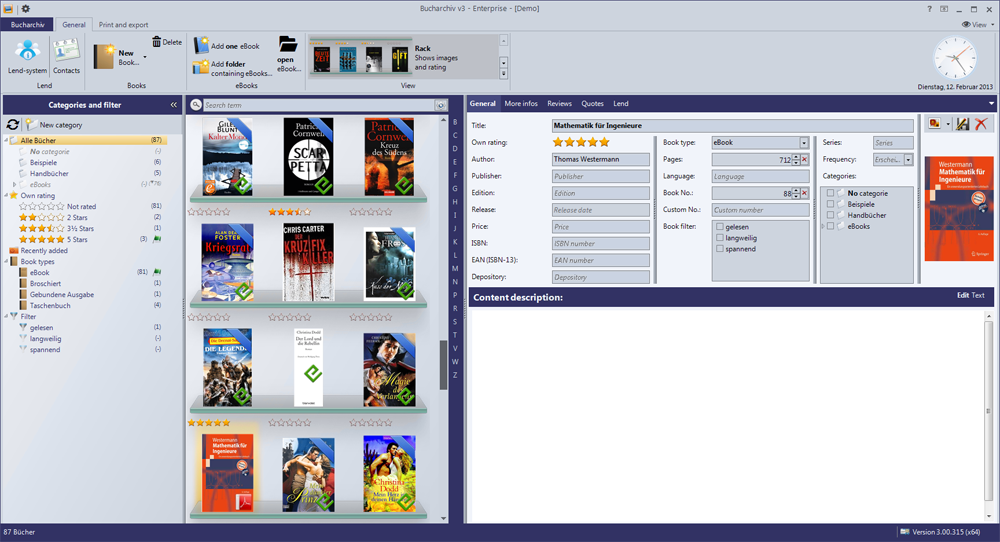Check the langweilig book filter
This screenshot has height=542, width=1000.
[x=720, y=238]
